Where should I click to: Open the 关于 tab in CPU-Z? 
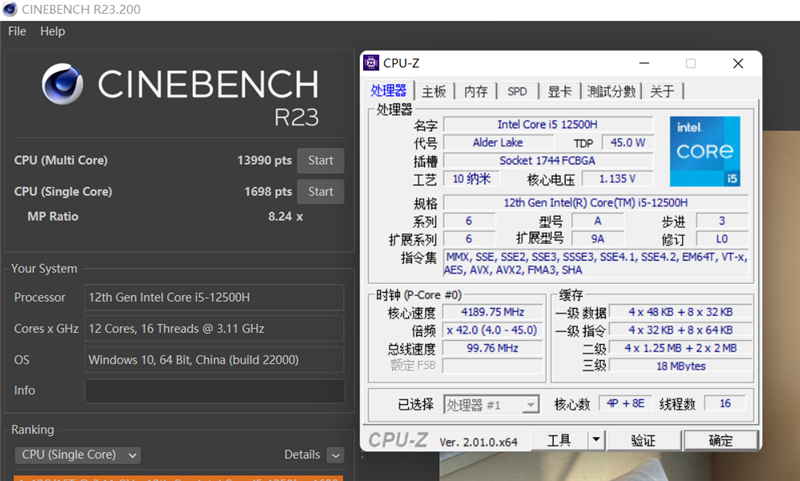coord(662,91)
